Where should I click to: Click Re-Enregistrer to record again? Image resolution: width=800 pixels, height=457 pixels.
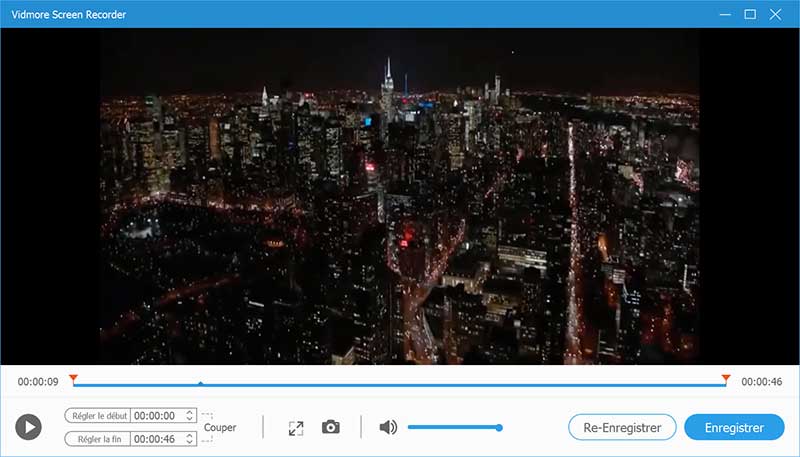622,427
